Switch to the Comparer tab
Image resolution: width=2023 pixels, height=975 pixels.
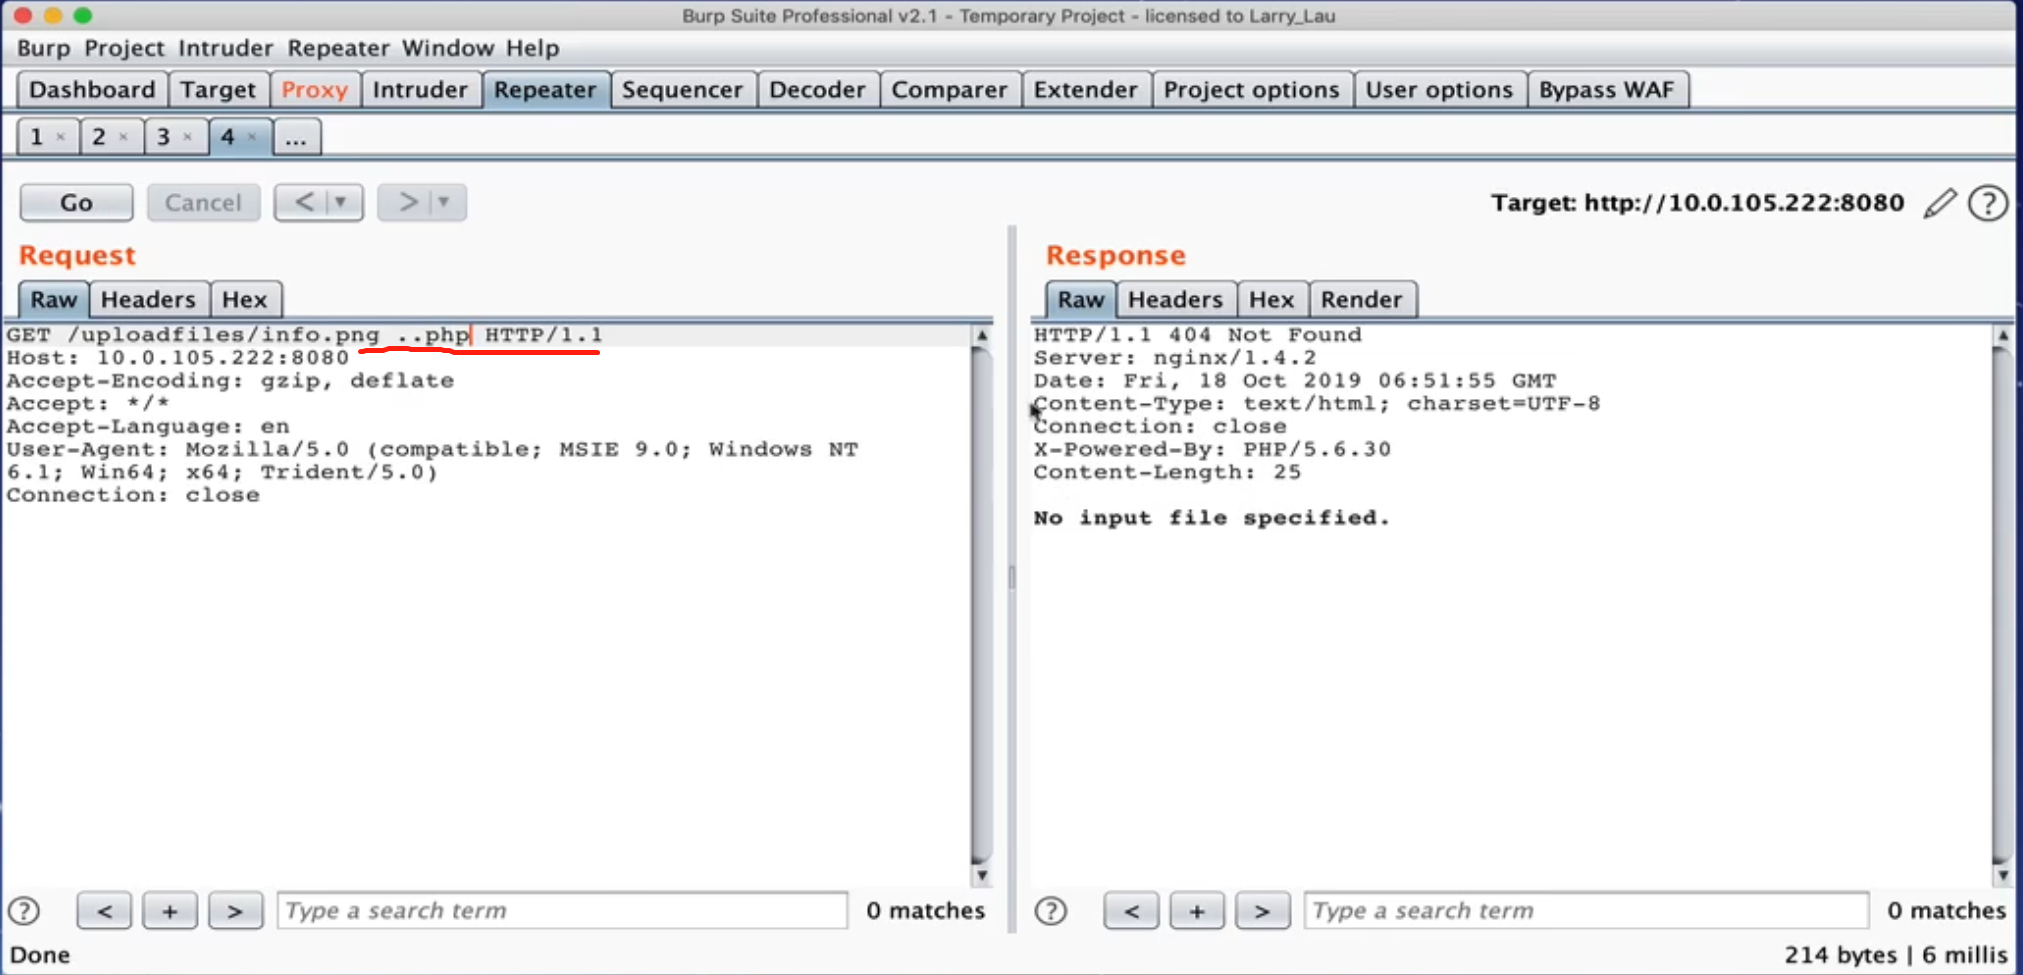(x=949, y=90)
